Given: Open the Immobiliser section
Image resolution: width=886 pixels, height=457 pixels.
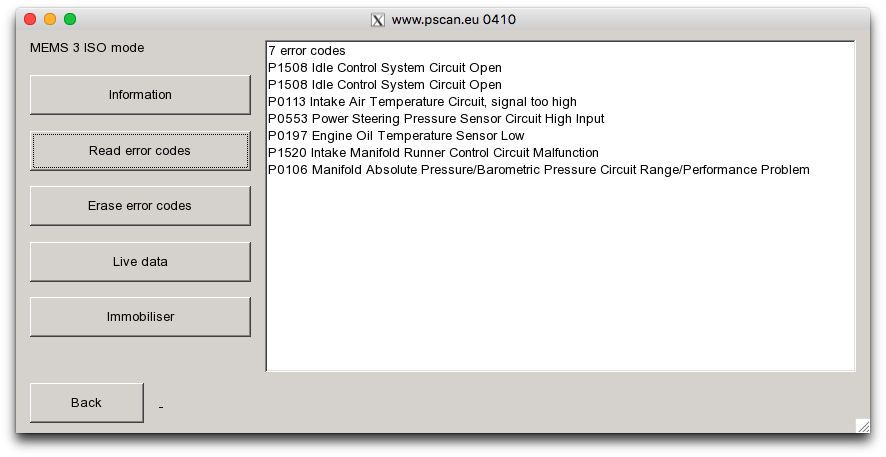Looking at the screenshot, I should (x=140, y=317).
